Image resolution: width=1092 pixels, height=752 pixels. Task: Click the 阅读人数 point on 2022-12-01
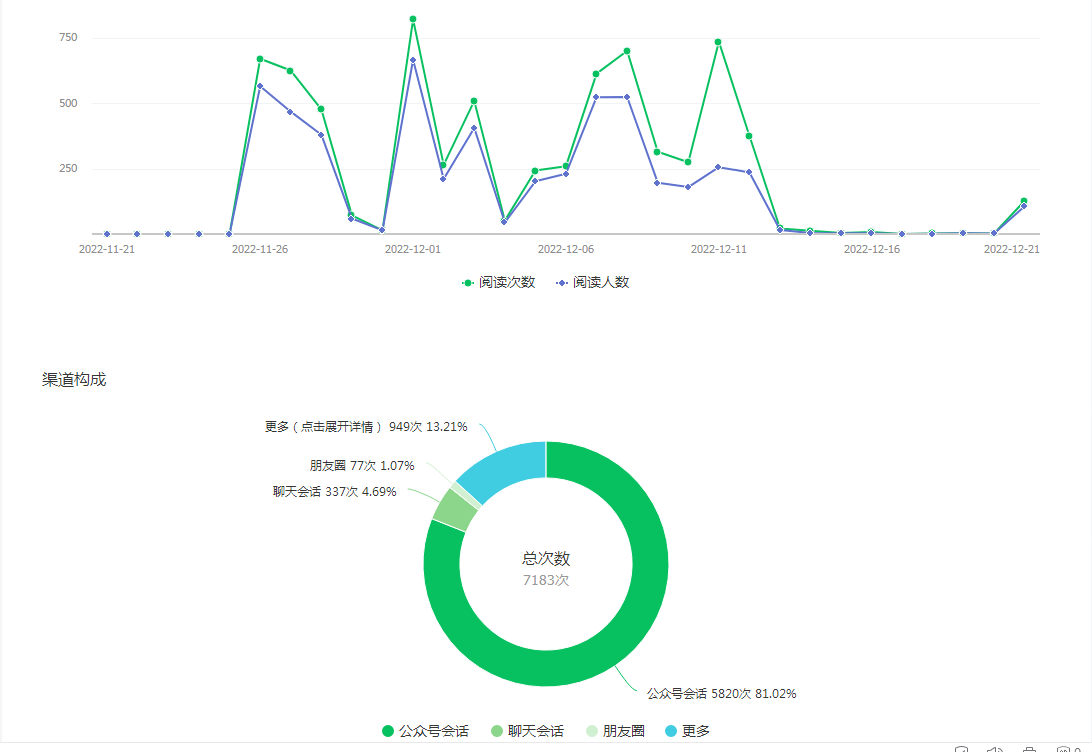413,60
